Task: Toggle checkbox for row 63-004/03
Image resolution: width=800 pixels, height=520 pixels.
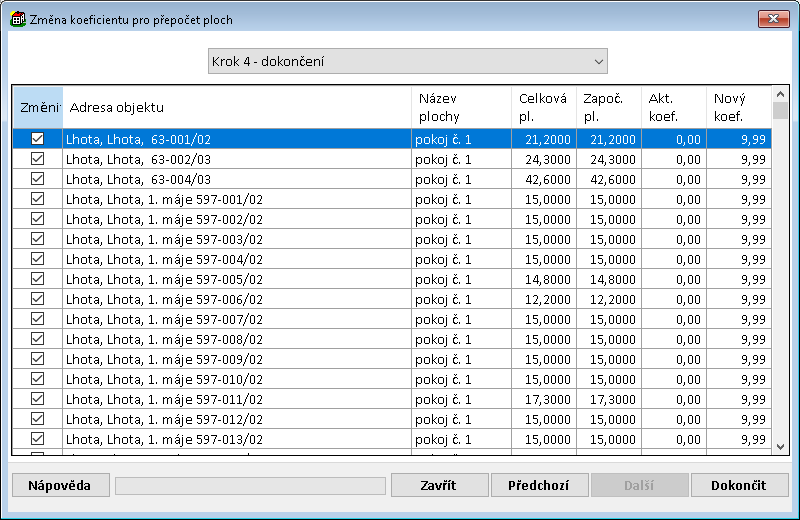Action: [37, 179]
